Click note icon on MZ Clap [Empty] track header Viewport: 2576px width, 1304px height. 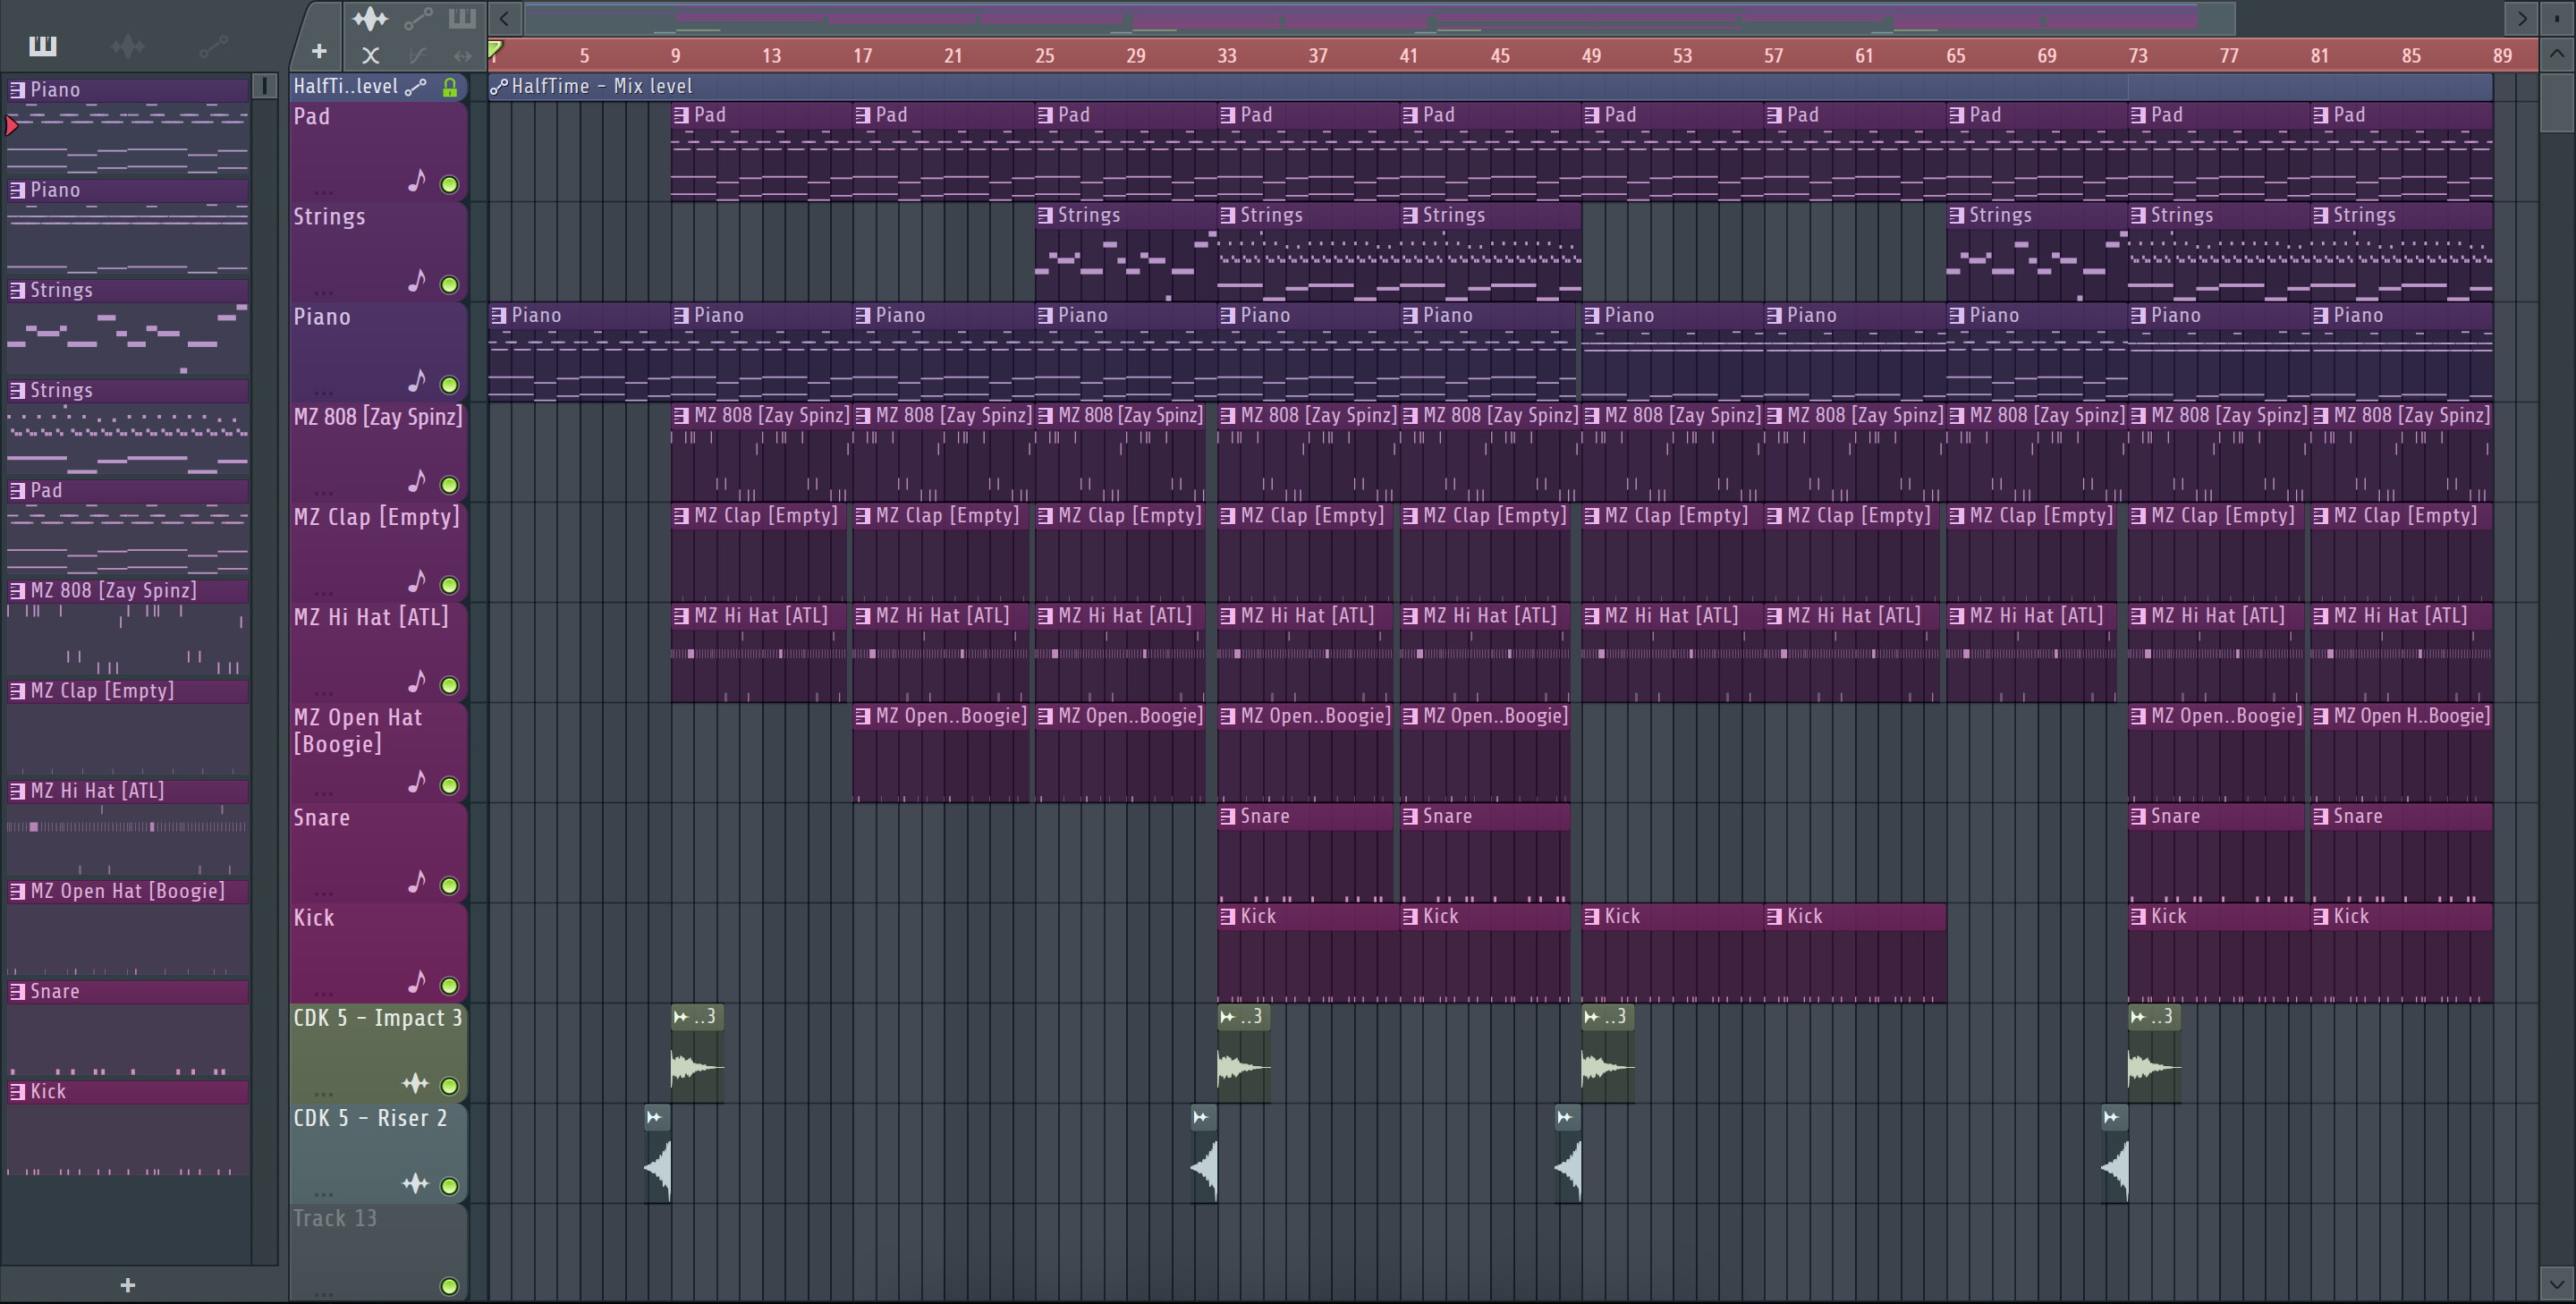click(417, 582)
